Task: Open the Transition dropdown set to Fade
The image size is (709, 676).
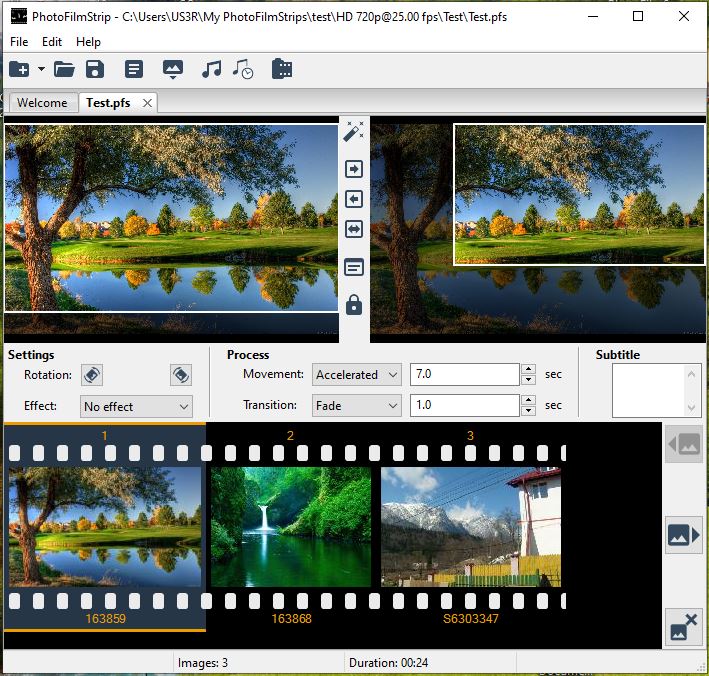Action: (x=356, y=405)
